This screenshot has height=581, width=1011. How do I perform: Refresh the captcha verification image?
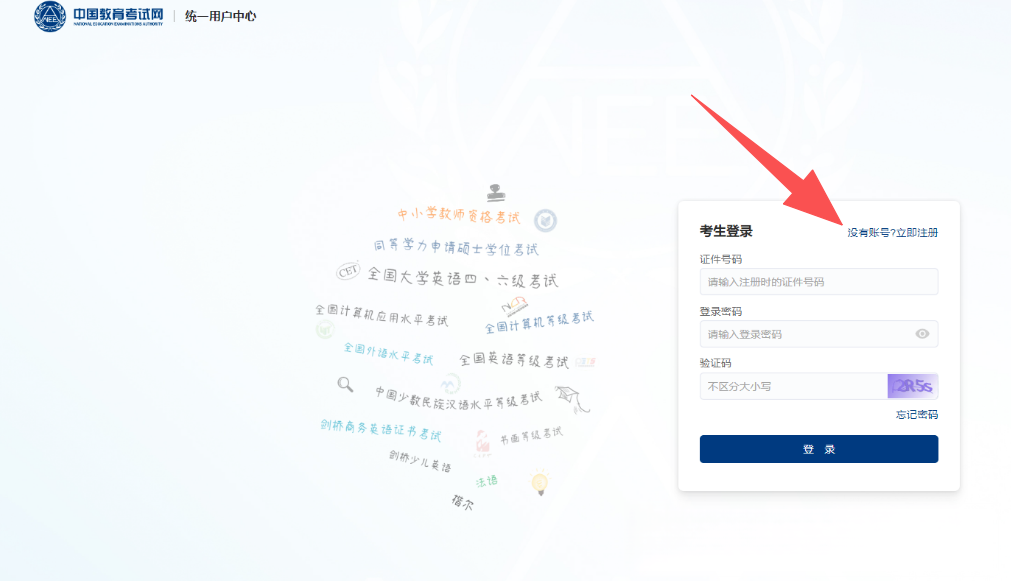(912, 385)
